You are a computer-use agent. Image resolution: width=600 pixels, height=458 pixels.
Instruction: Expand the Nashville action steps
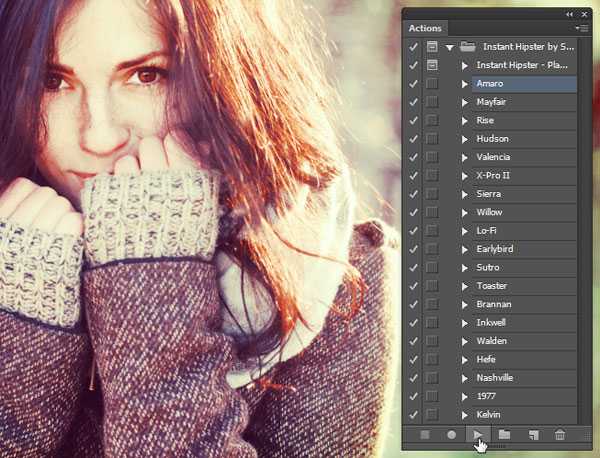point(464,378)
